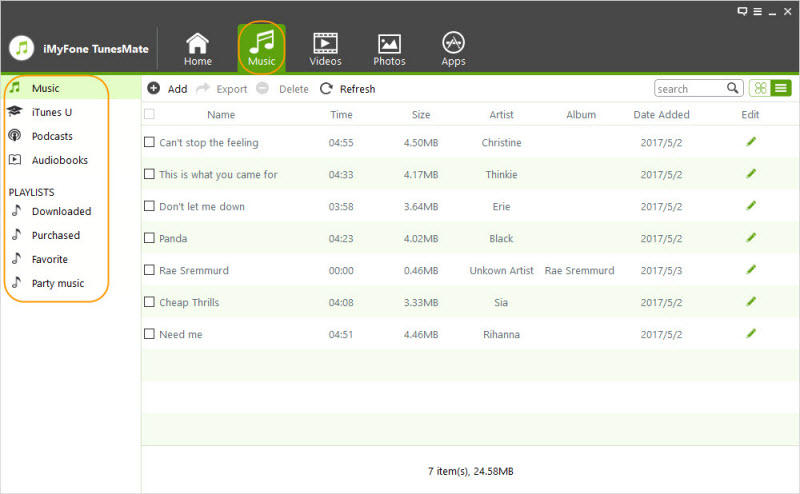Click the Add button
The width and height of the screenshot is (800, 494).
167,89
